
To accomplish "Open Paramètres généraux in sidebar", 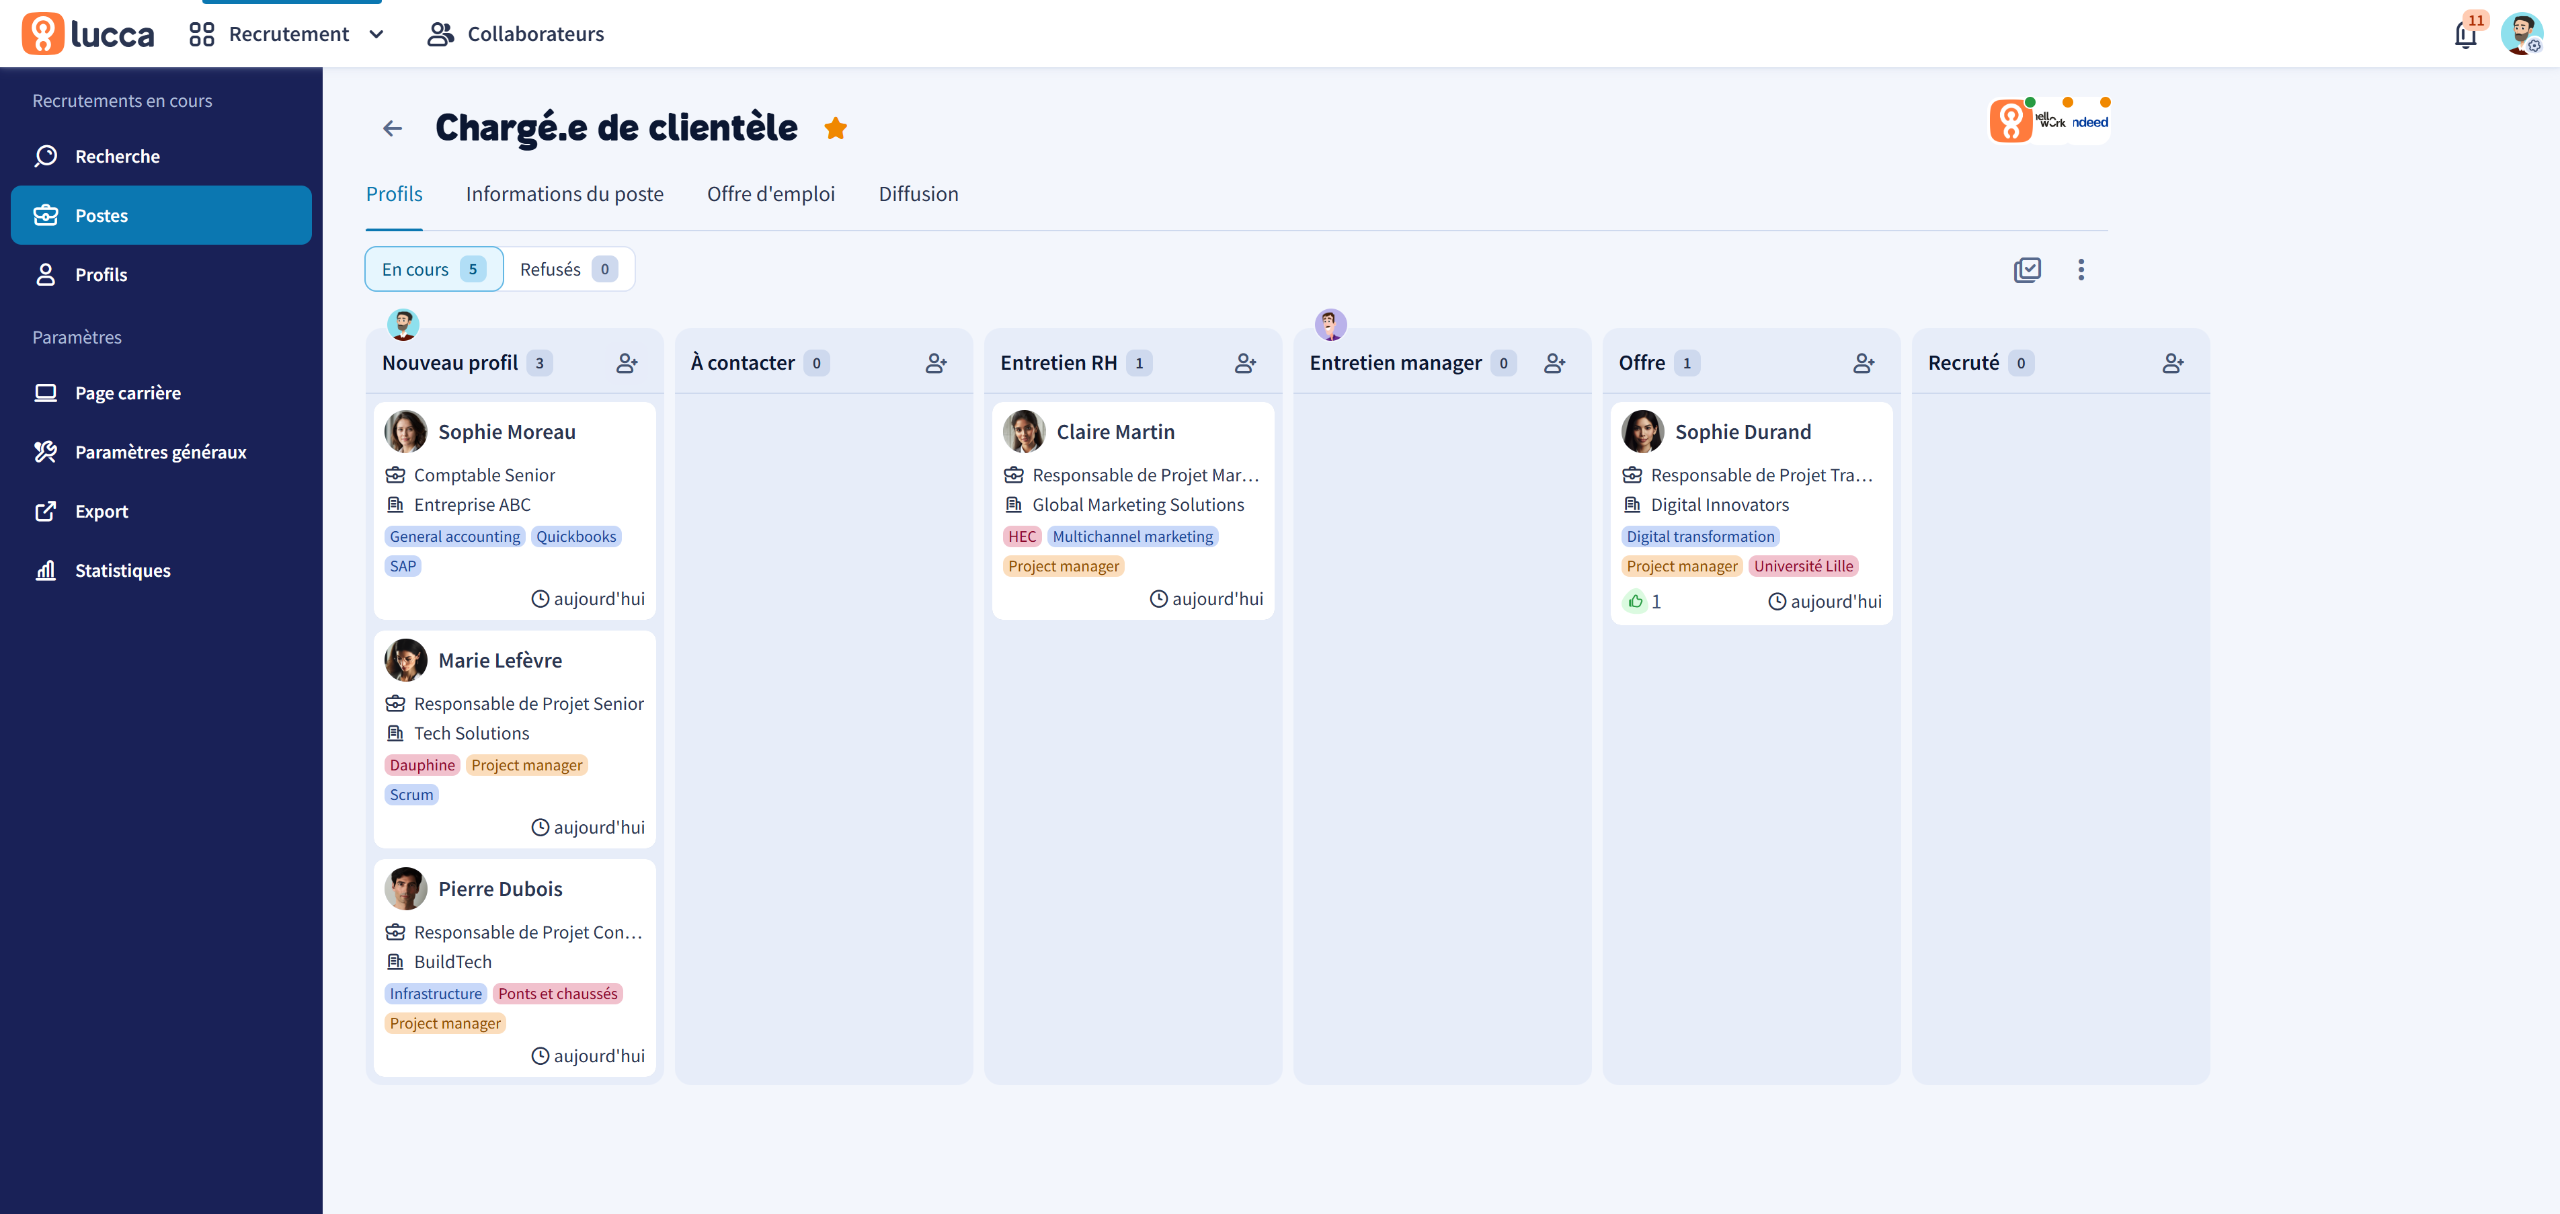I will tap(160, 452).
